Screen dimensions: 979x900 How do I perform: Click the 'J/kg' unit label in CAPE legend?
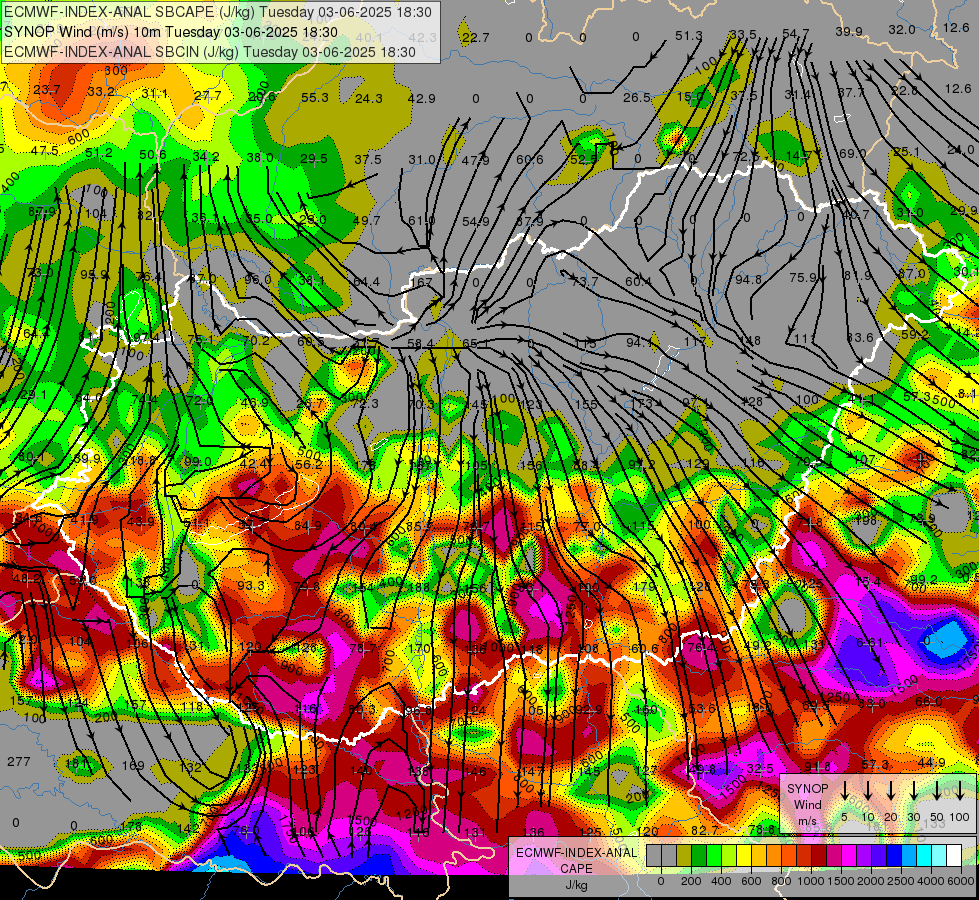(576, 885)
